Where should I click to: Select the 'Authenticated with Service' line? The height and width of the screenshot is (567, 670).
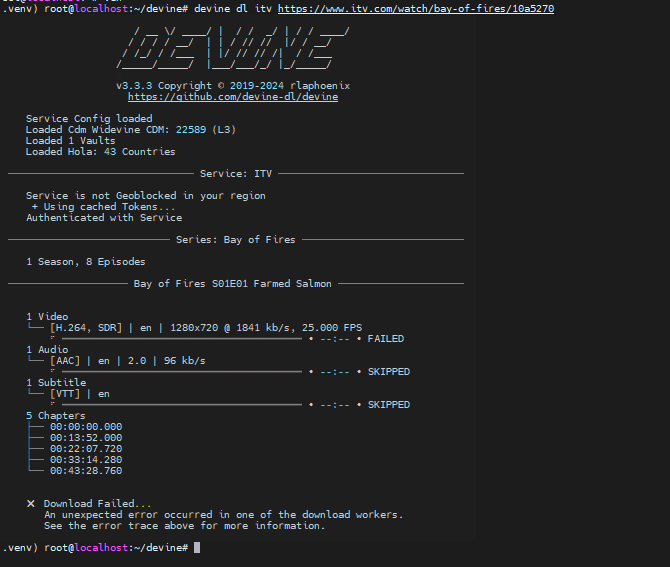(x=104, y=217)
